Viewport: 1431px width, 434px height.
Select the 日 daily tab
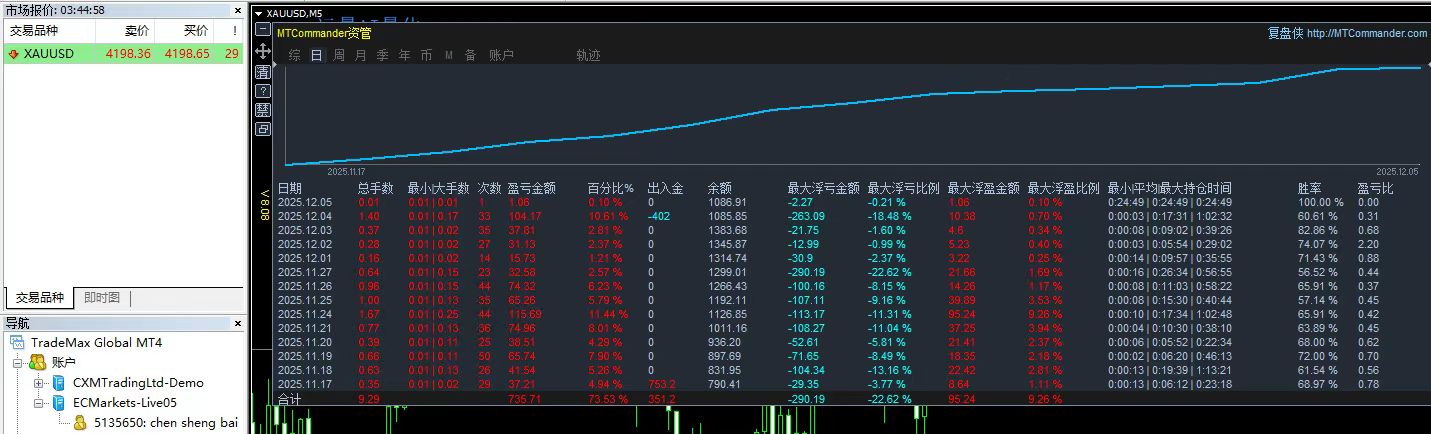[317, 56]
